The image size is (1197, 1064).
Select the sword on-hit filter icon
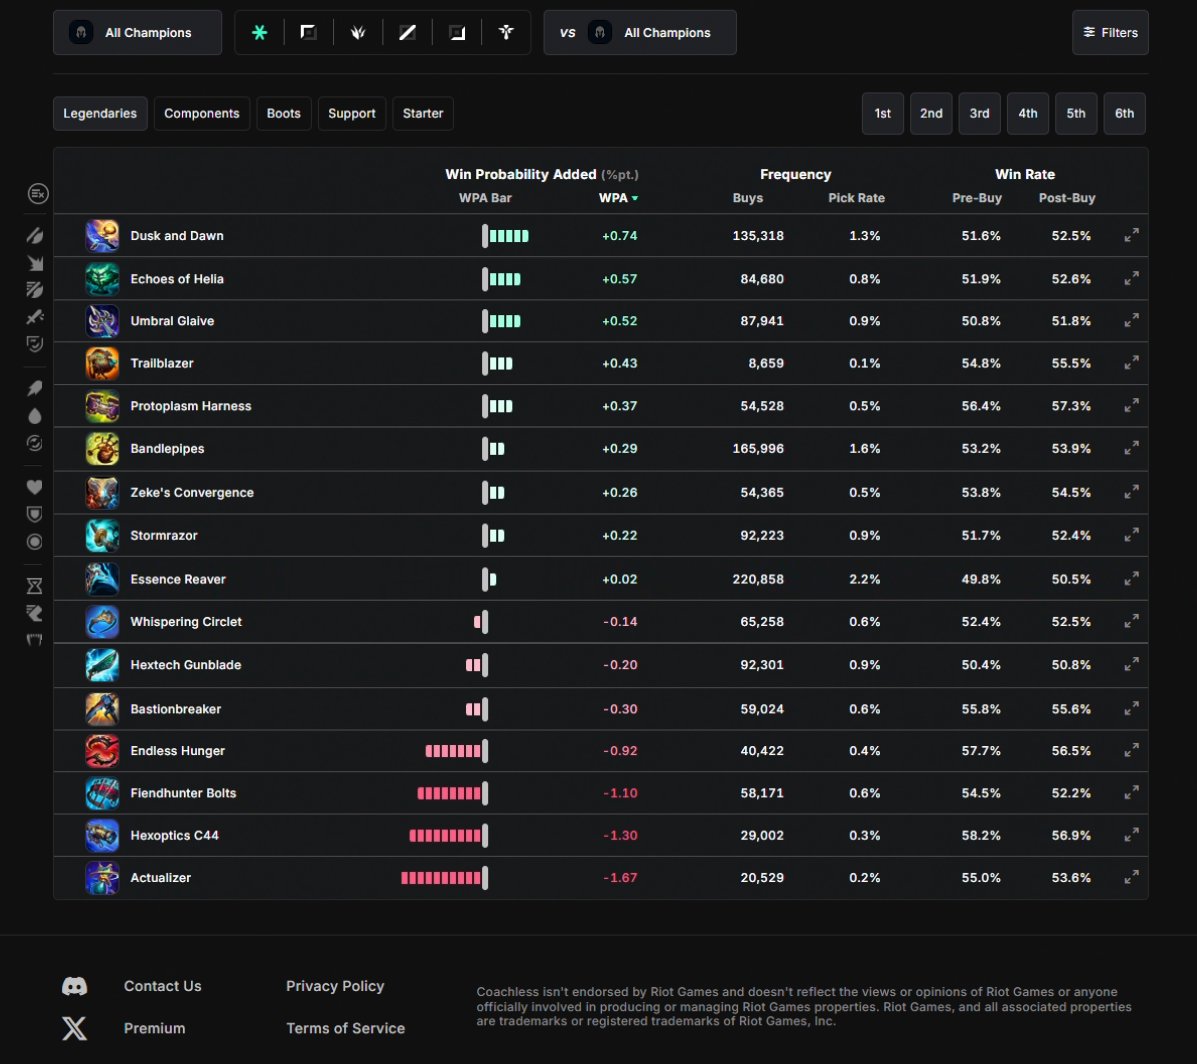[34, 317]
